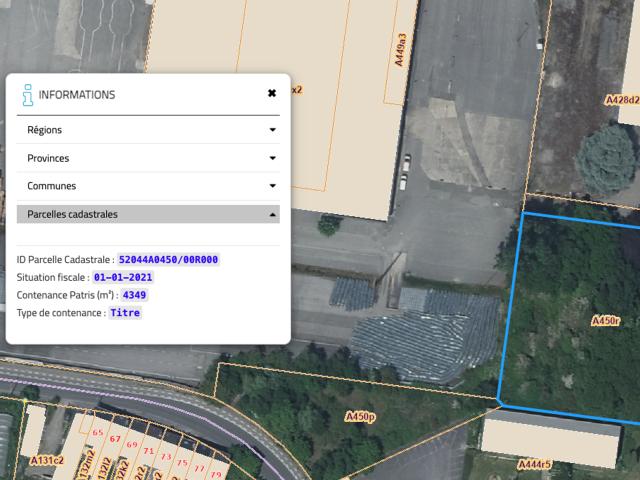Click the Communes accordion label
This screenshot has width=640, height=480.
tap(52, 186)
